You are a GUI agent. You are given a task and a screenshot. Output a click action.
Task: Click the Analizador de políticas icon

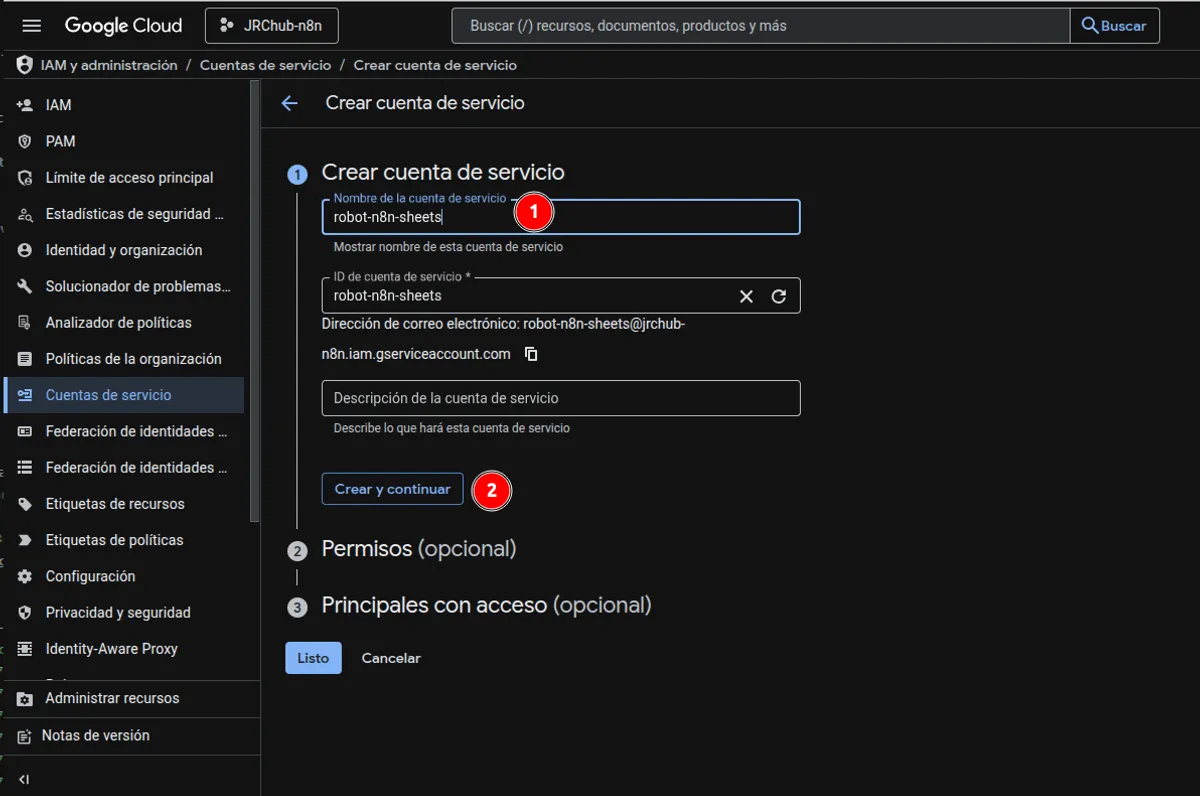coord(25,323)
